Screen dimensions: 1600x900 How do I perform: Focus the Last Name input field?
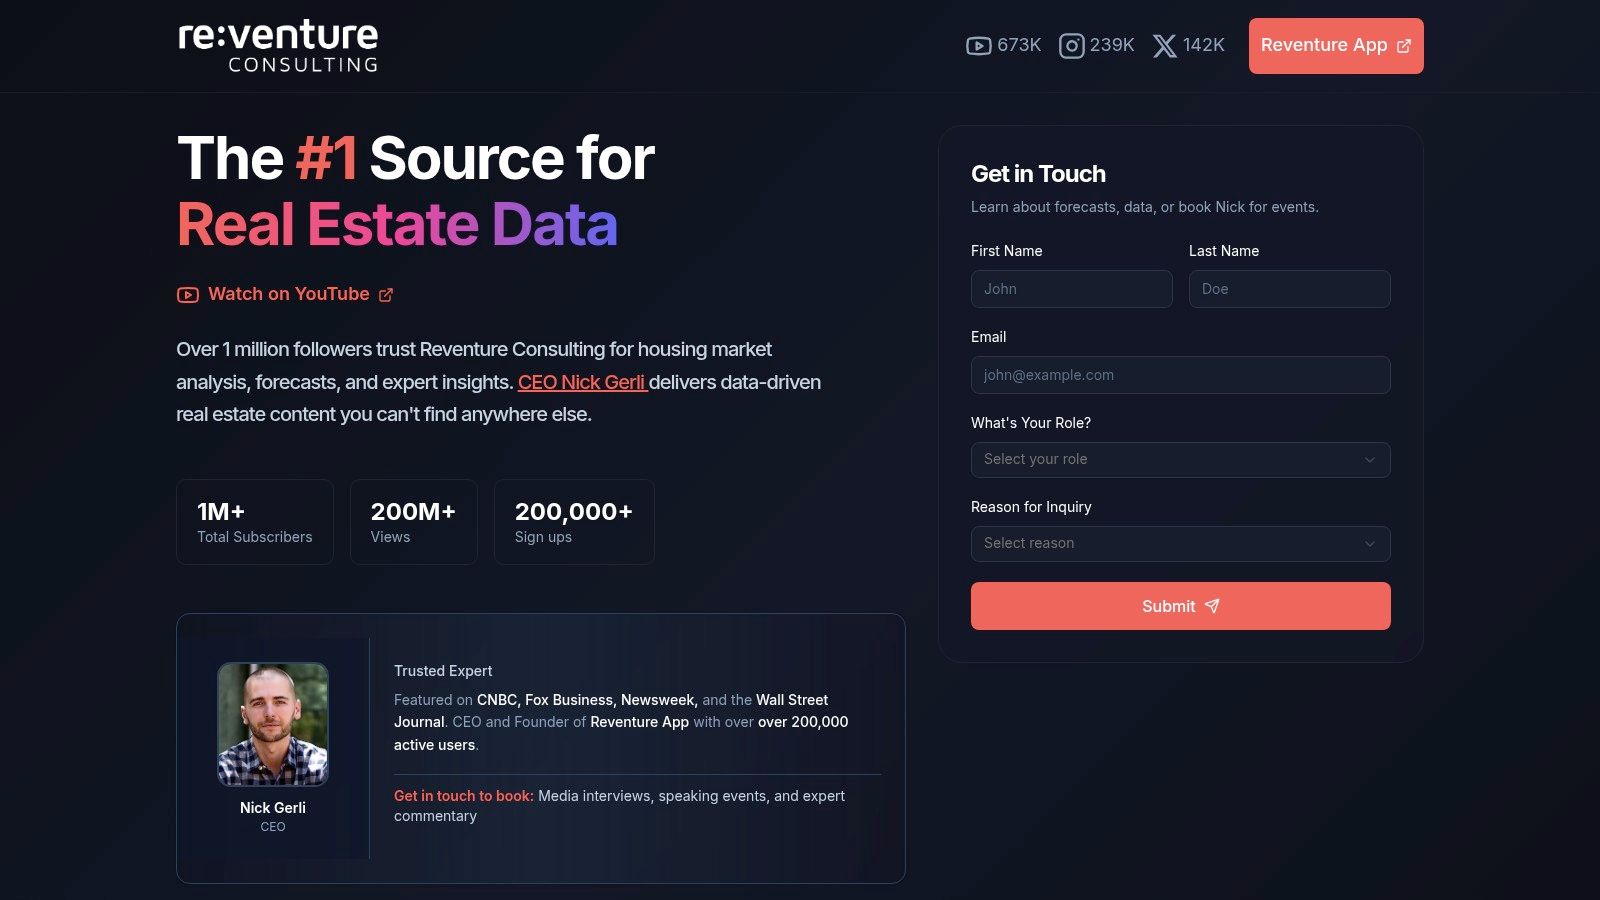[1290, 289]
